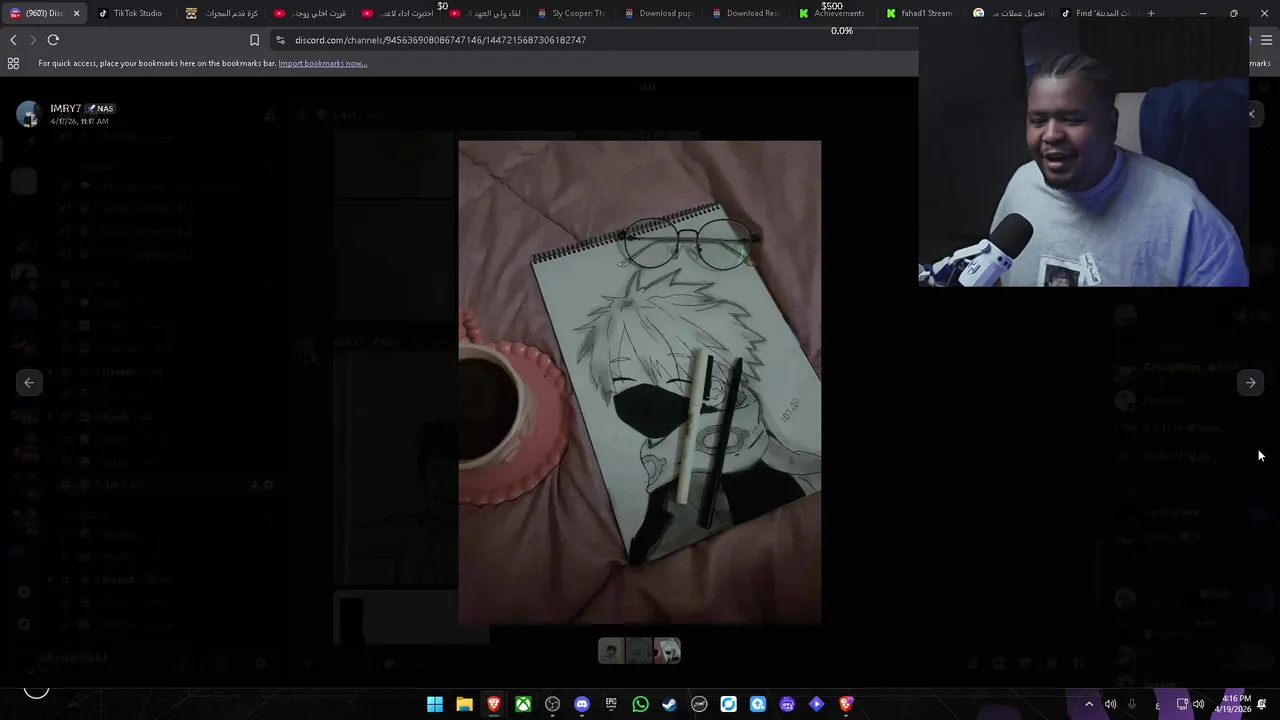1280x720 pixels.
Task: Switch to the Download Res tab
Action: click(745, 13)
